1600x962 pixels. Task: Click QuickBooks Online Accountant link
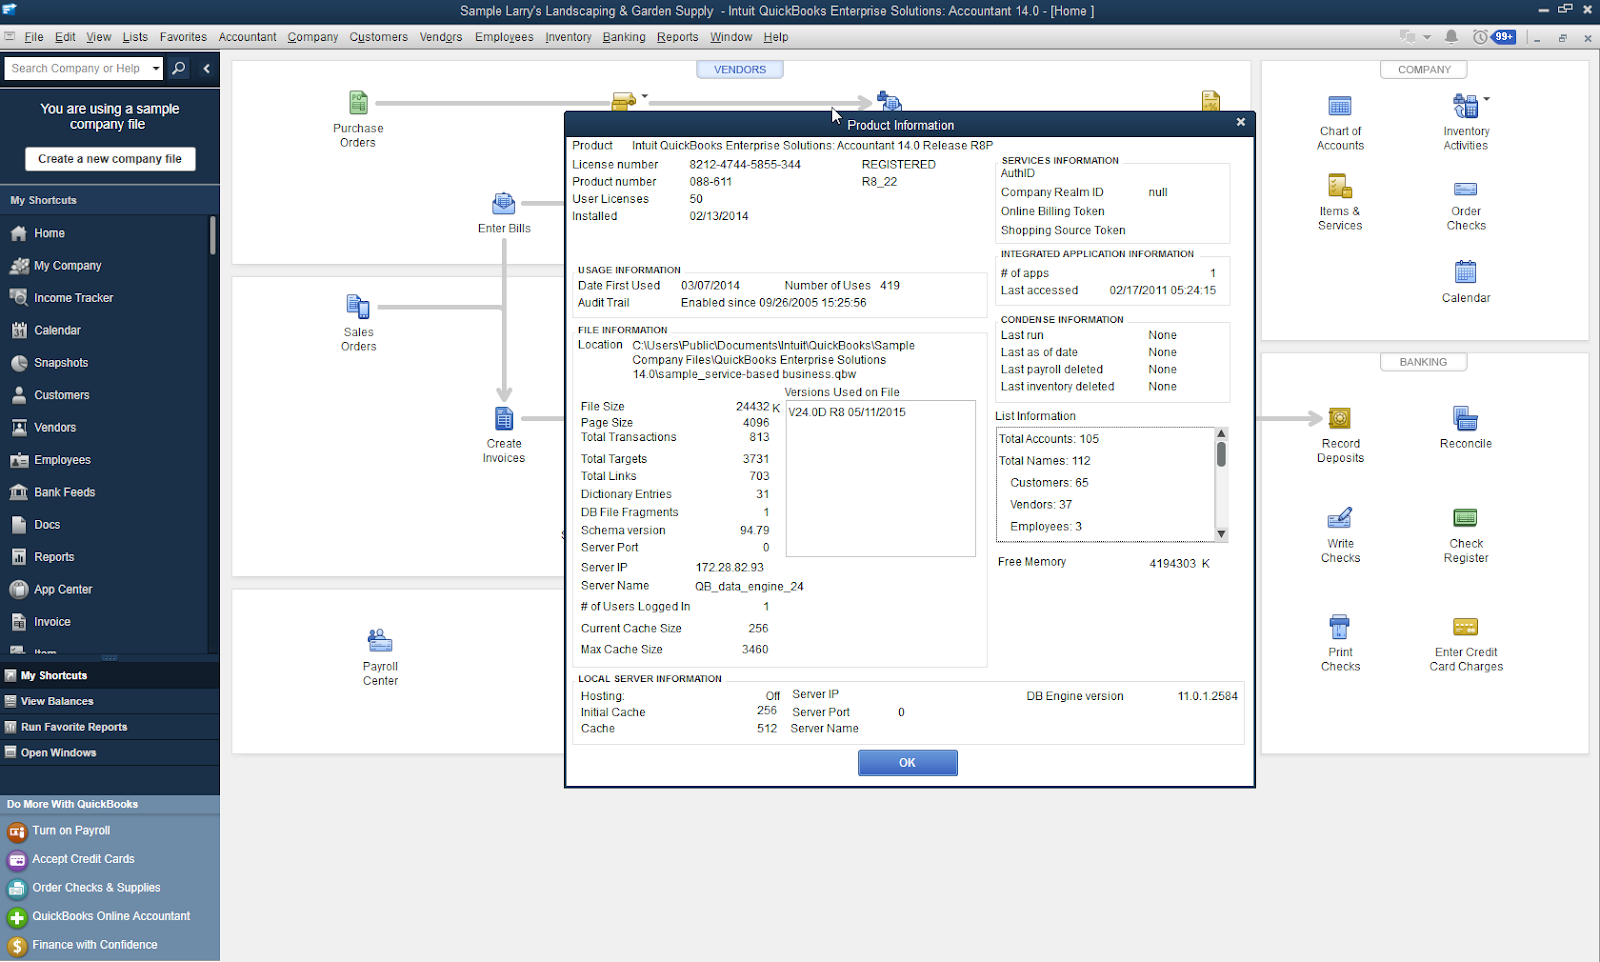point(111,916)
